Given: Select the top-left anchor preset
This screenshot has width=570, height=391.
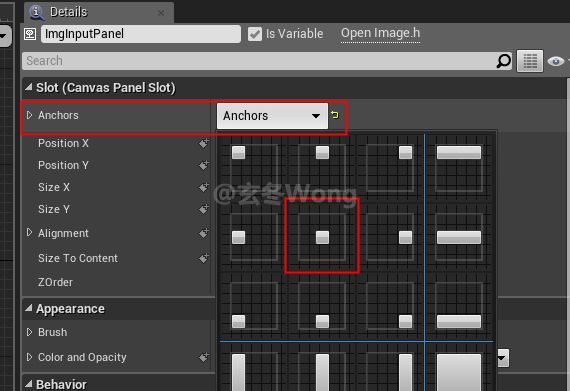Looking at the screenshot, I should click(x=254, y=168).
